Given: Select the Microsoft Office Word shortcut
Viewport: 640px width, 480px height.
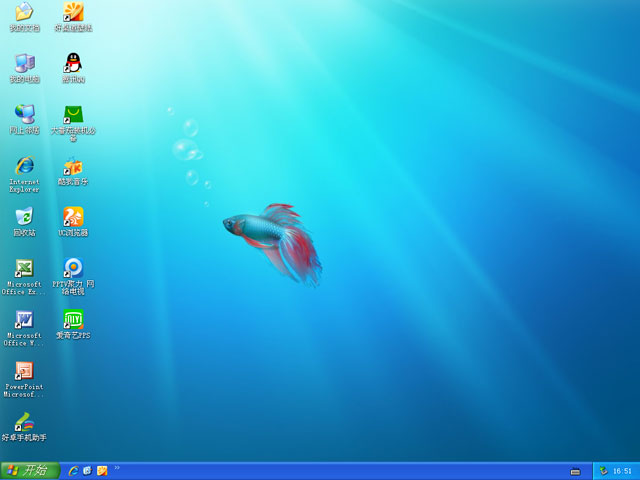Looking at the screenshot, I should (24, 320).
